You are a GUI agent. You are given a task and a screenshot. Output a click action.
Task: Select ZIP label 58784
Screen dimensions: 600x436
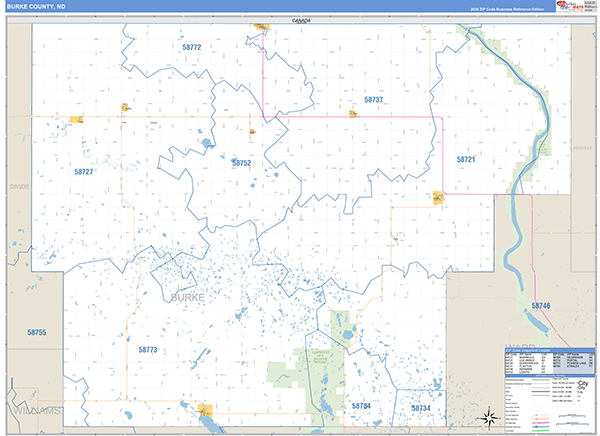pyautogui.click(x=361, y=405)
